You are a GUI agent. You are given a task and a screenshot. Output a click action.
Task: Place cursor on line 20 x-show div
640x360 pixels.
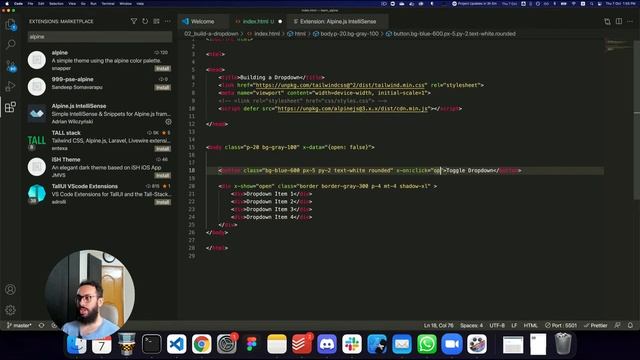click(x=328, y=186)
